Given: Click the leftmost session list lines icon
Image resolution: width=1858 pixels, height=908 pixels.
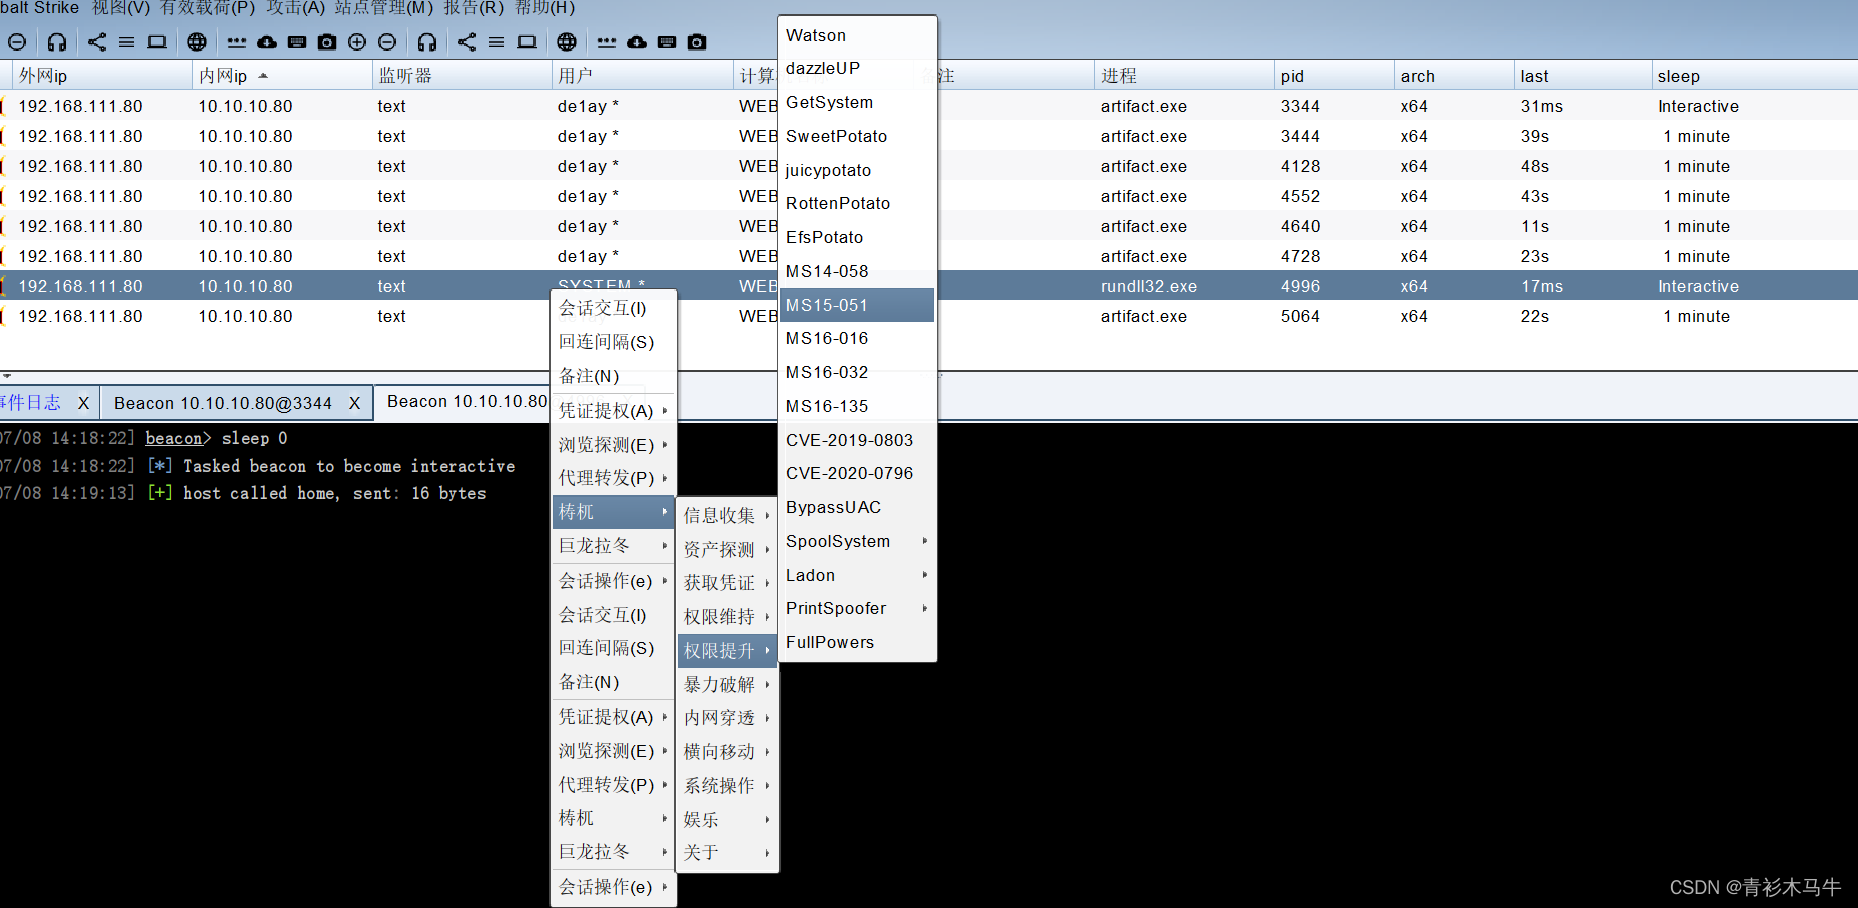Looking at the screenshot, I should [x=127, y=42].
